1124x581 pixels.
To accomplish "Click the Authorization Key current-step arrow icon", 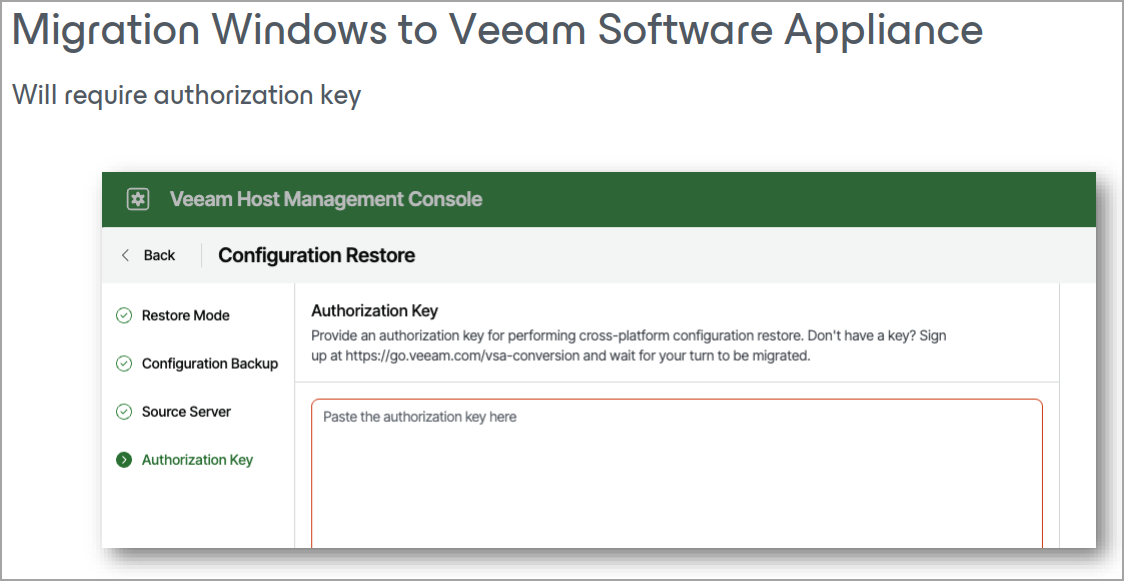I will [x=124, y=460].
